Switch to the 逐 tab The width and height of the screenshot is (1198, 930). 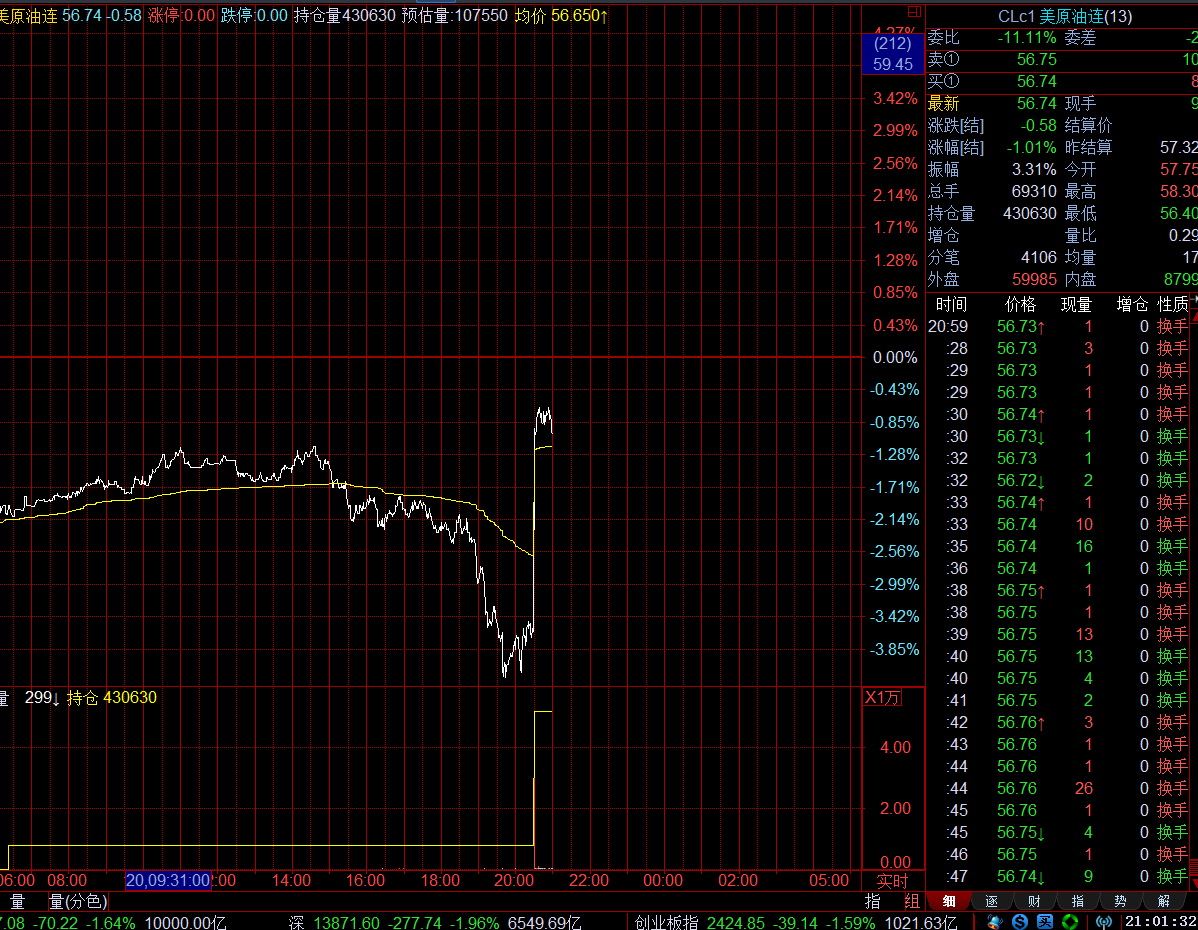click(x=991, y=901)
